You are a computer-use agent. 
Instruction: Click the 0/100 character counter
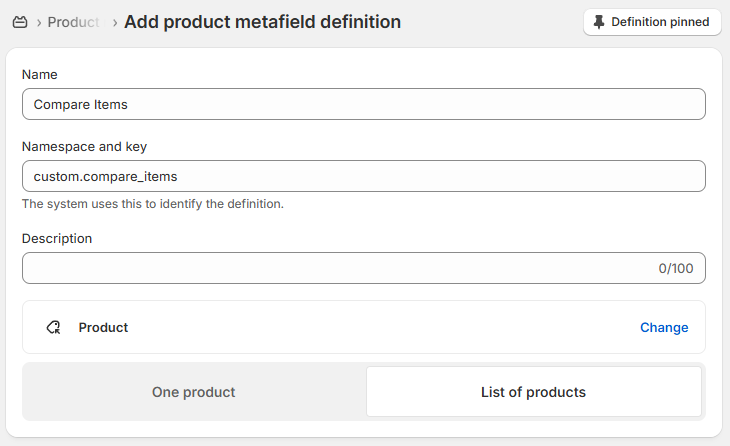coord(675,268)
